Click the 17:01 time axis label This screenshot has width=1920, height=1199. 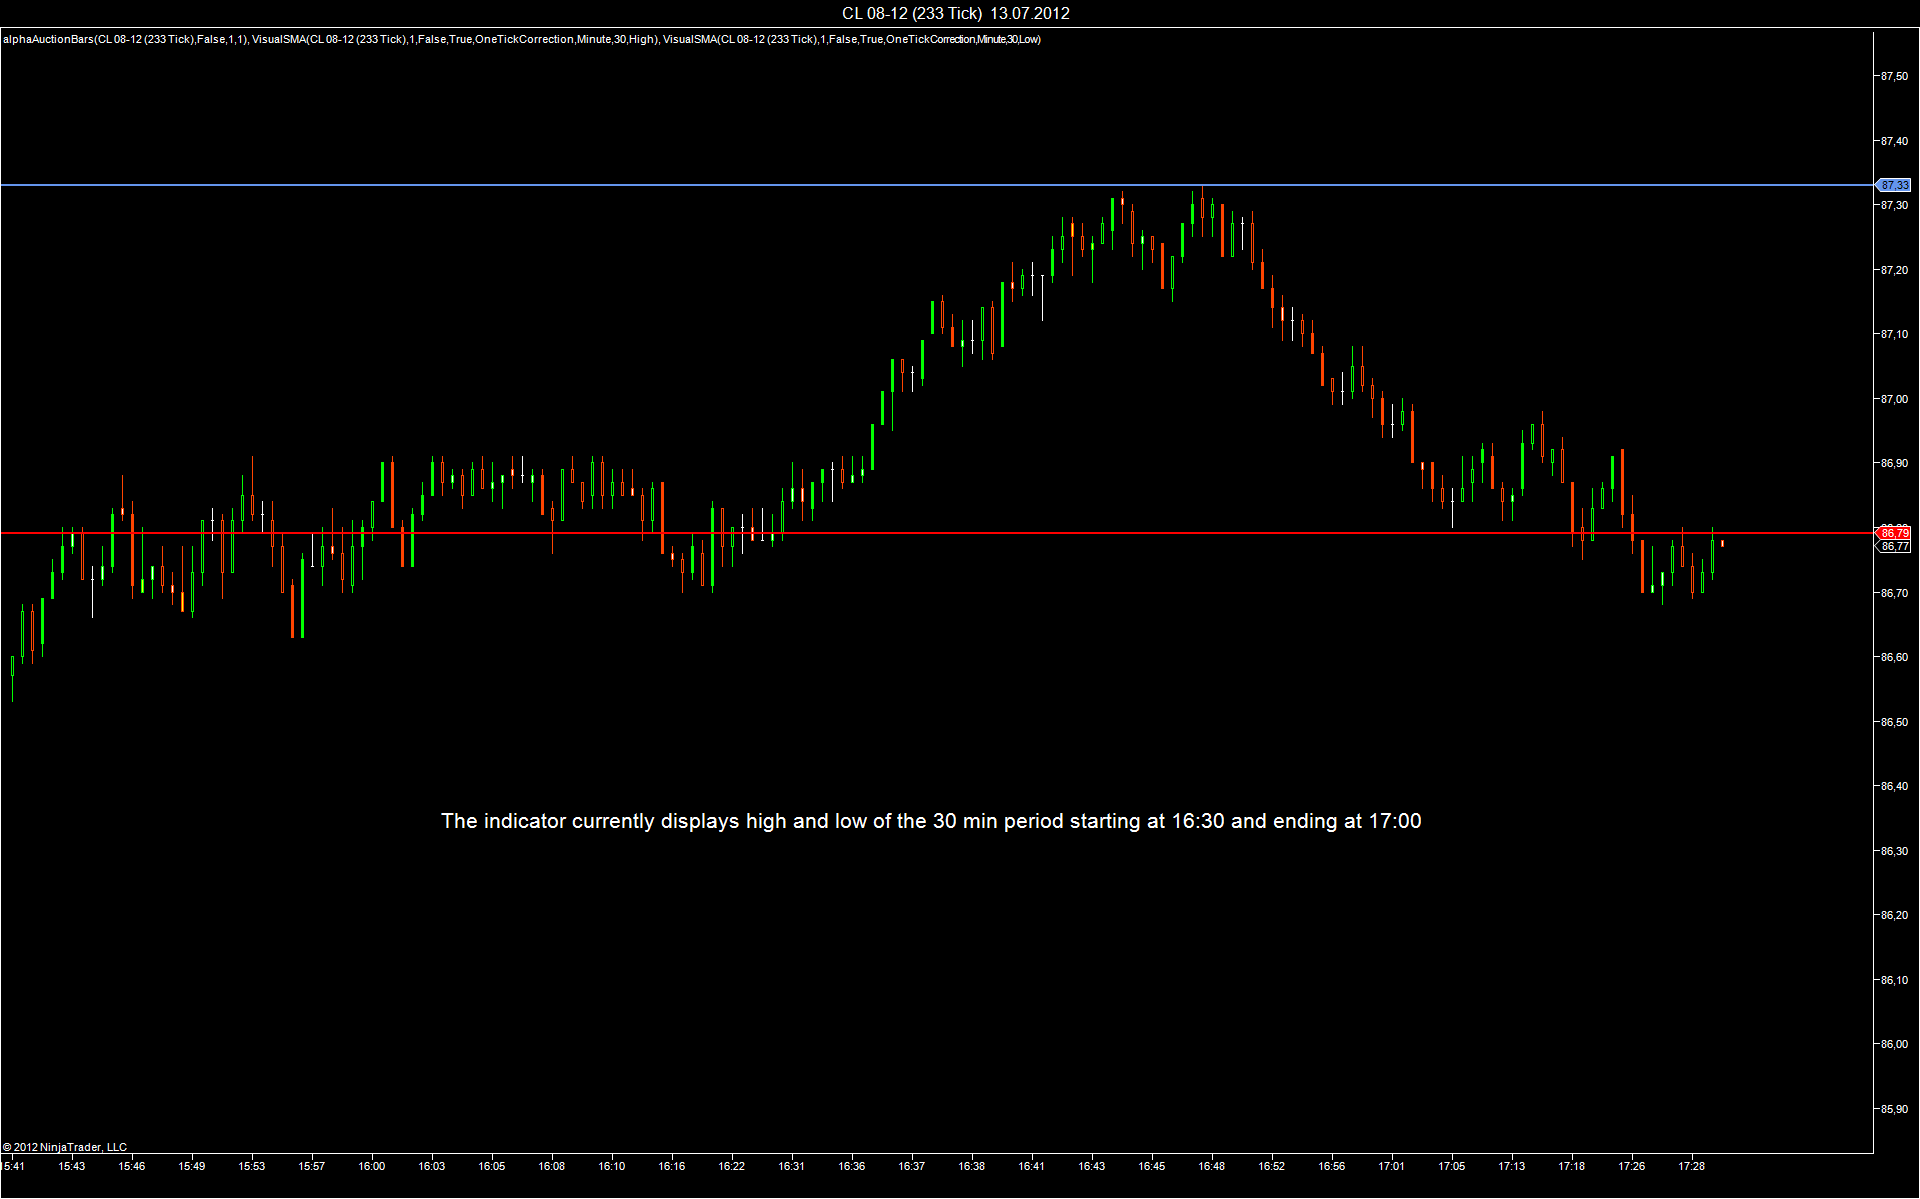(x=1392, y=1166)
